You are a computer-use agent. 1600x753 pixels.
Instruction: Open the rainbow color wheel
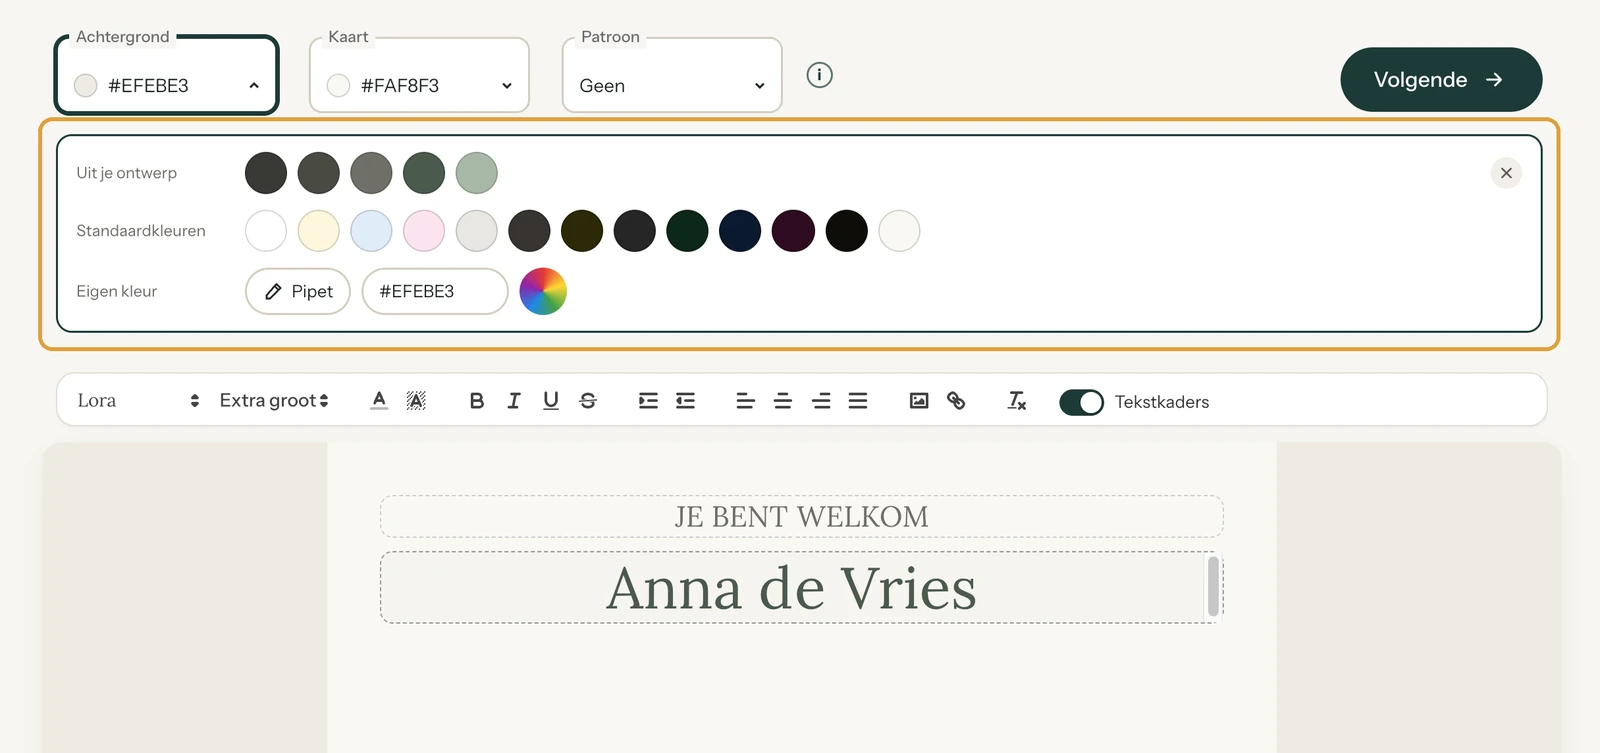pyautogui.click(x=543, y=291)
